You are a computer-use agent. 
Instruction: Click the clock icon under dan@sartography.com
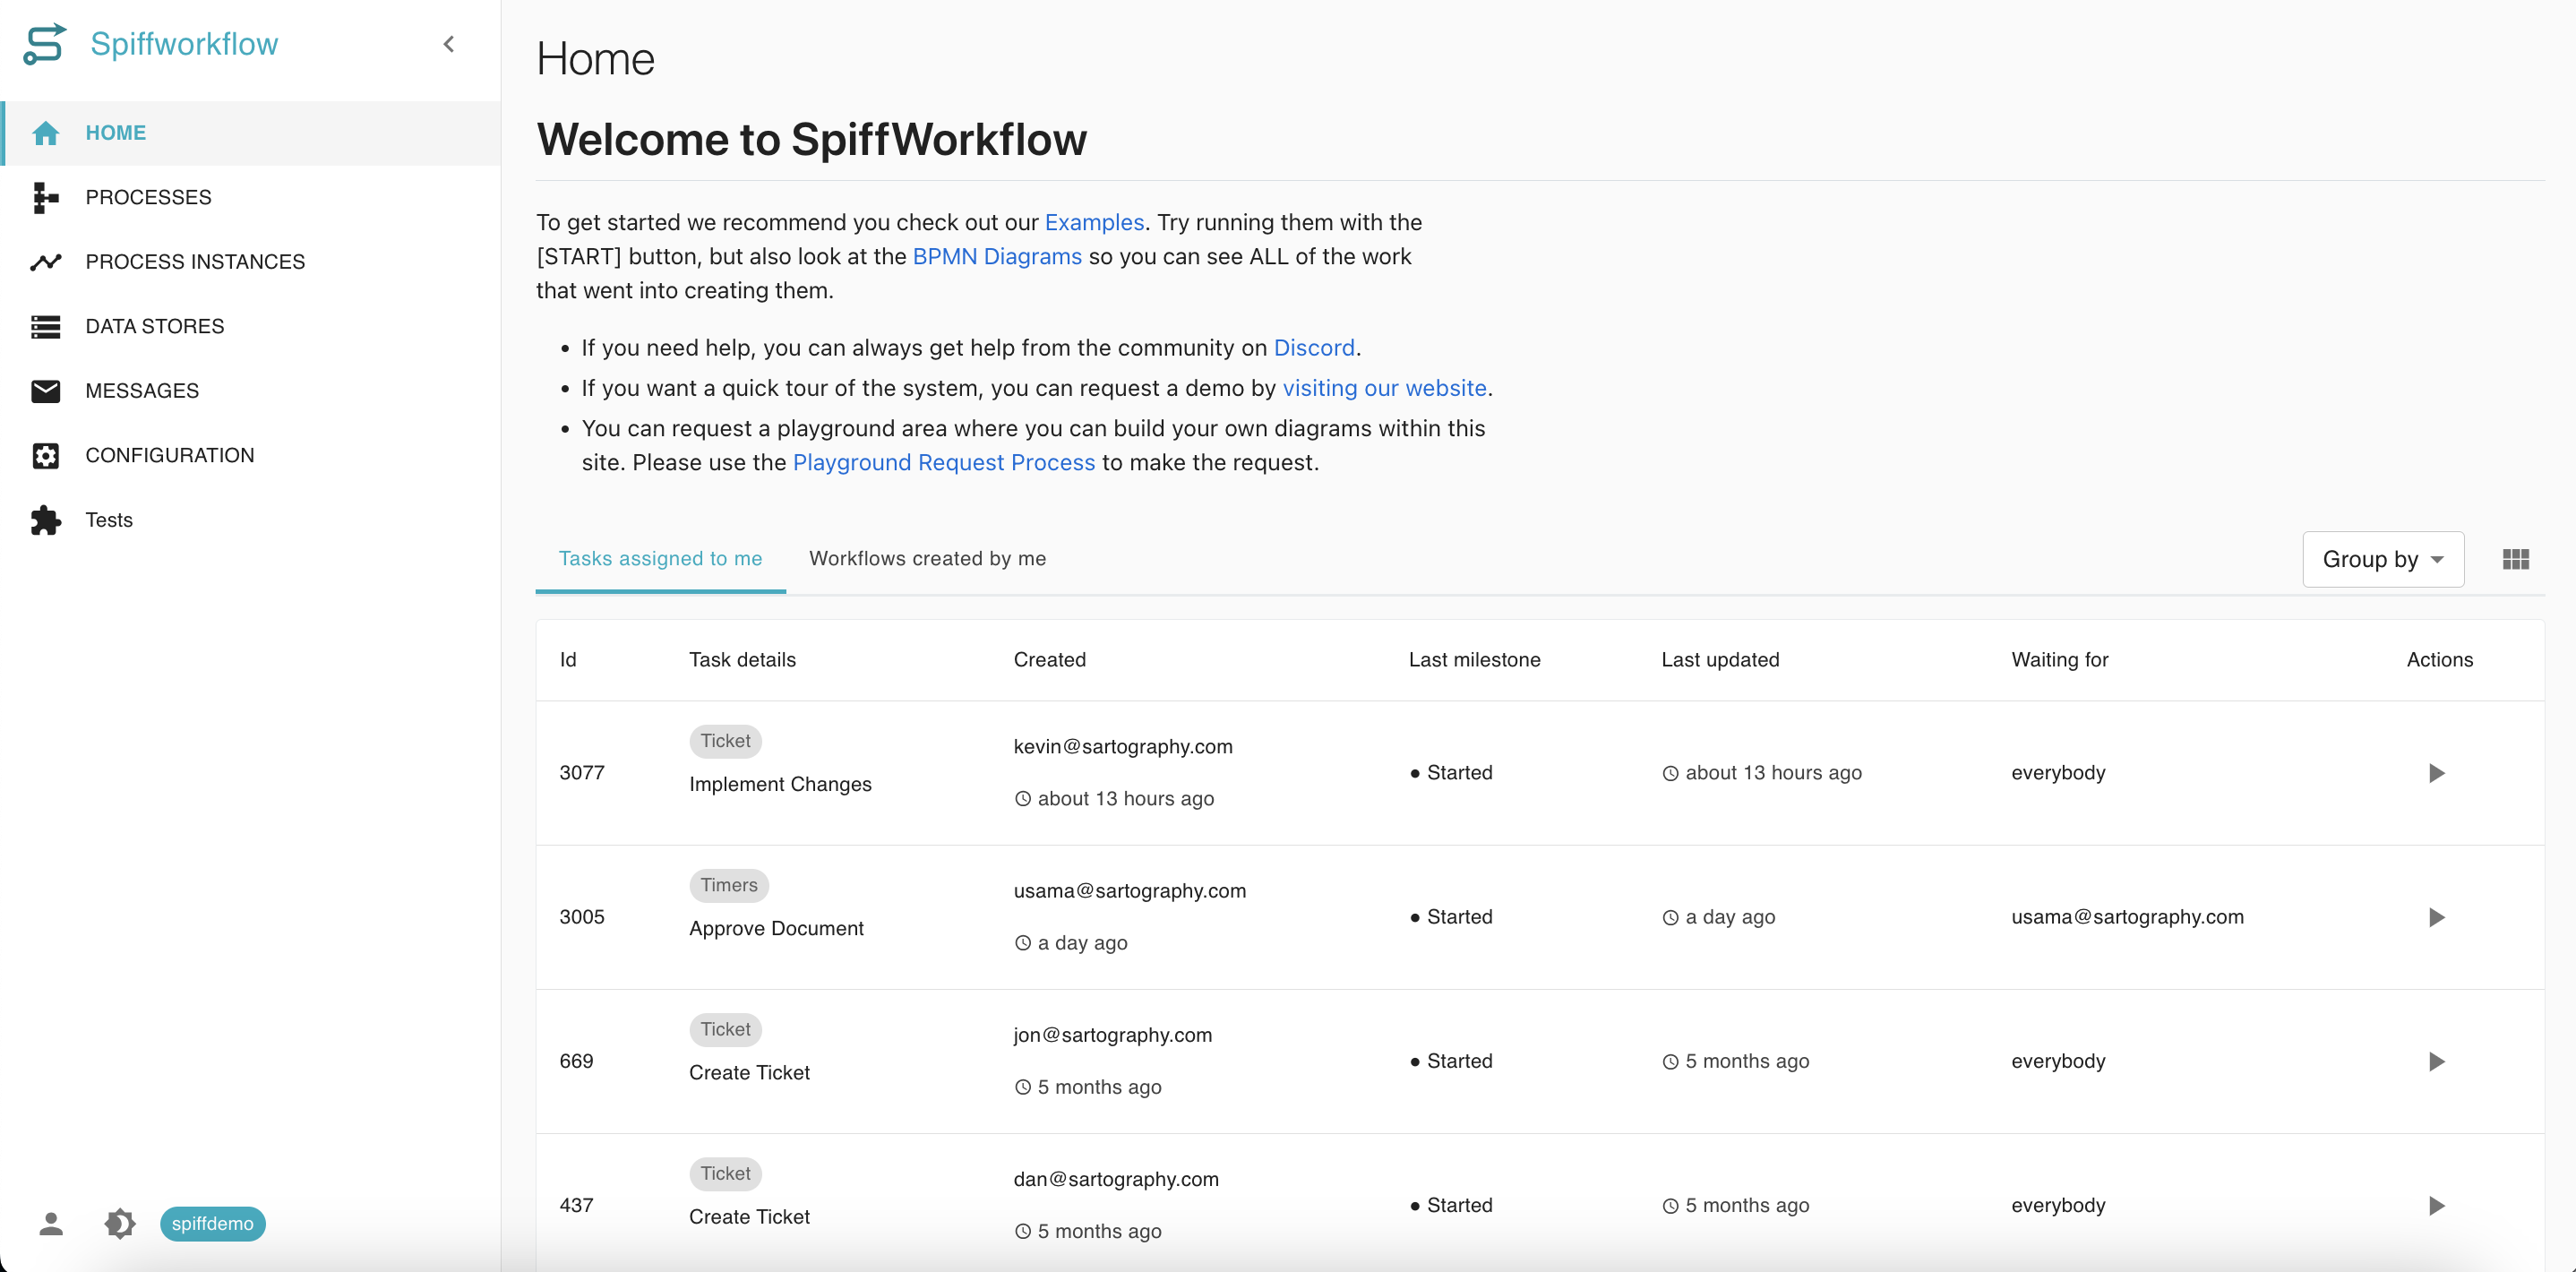pos(1022,1231)
